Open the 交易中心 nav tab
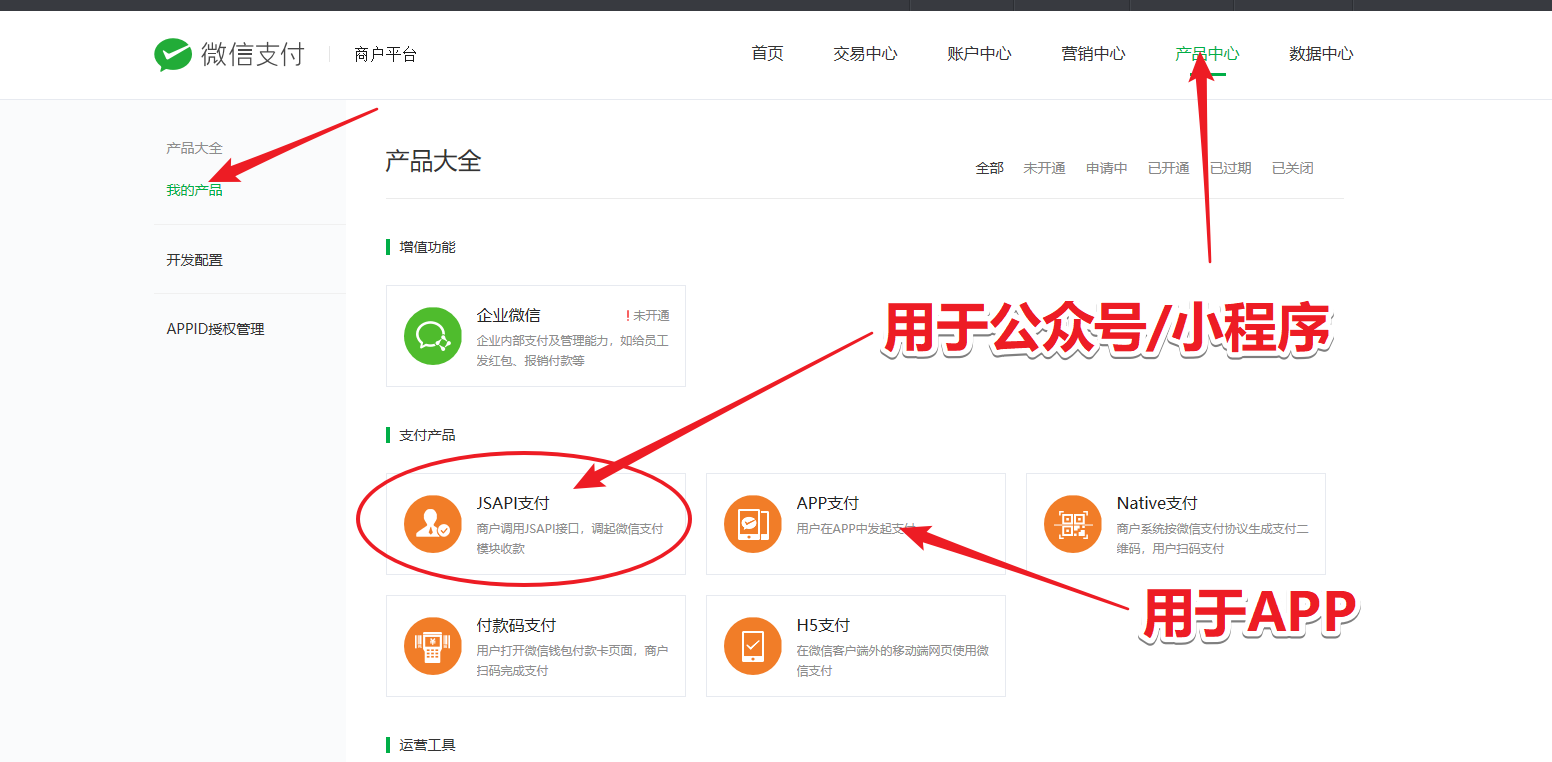This screenshot has height=762, width=1552. (865, 54)
